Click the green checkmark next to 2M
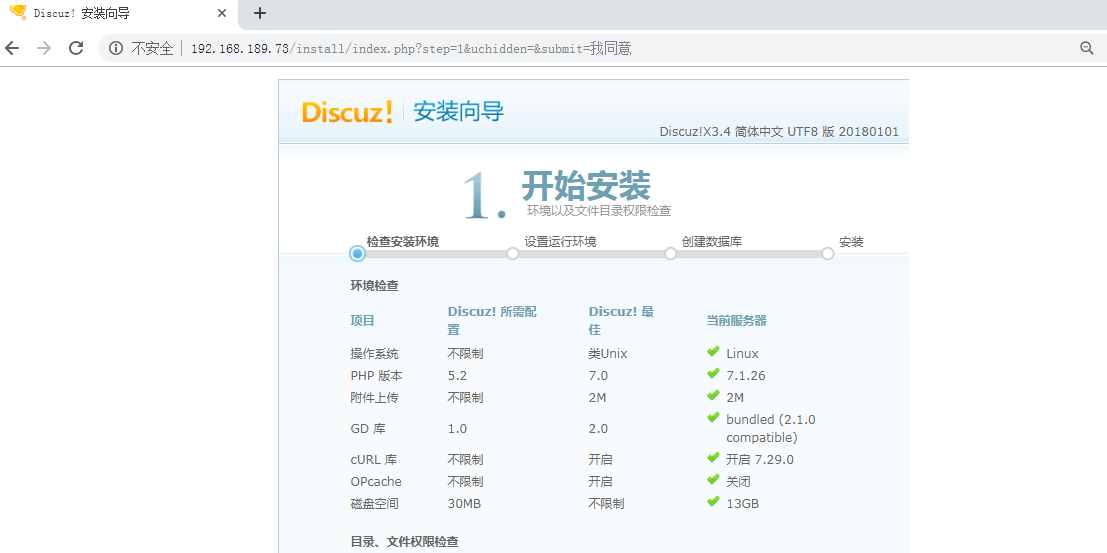1107x553 pixels. [x=713, y=396]
